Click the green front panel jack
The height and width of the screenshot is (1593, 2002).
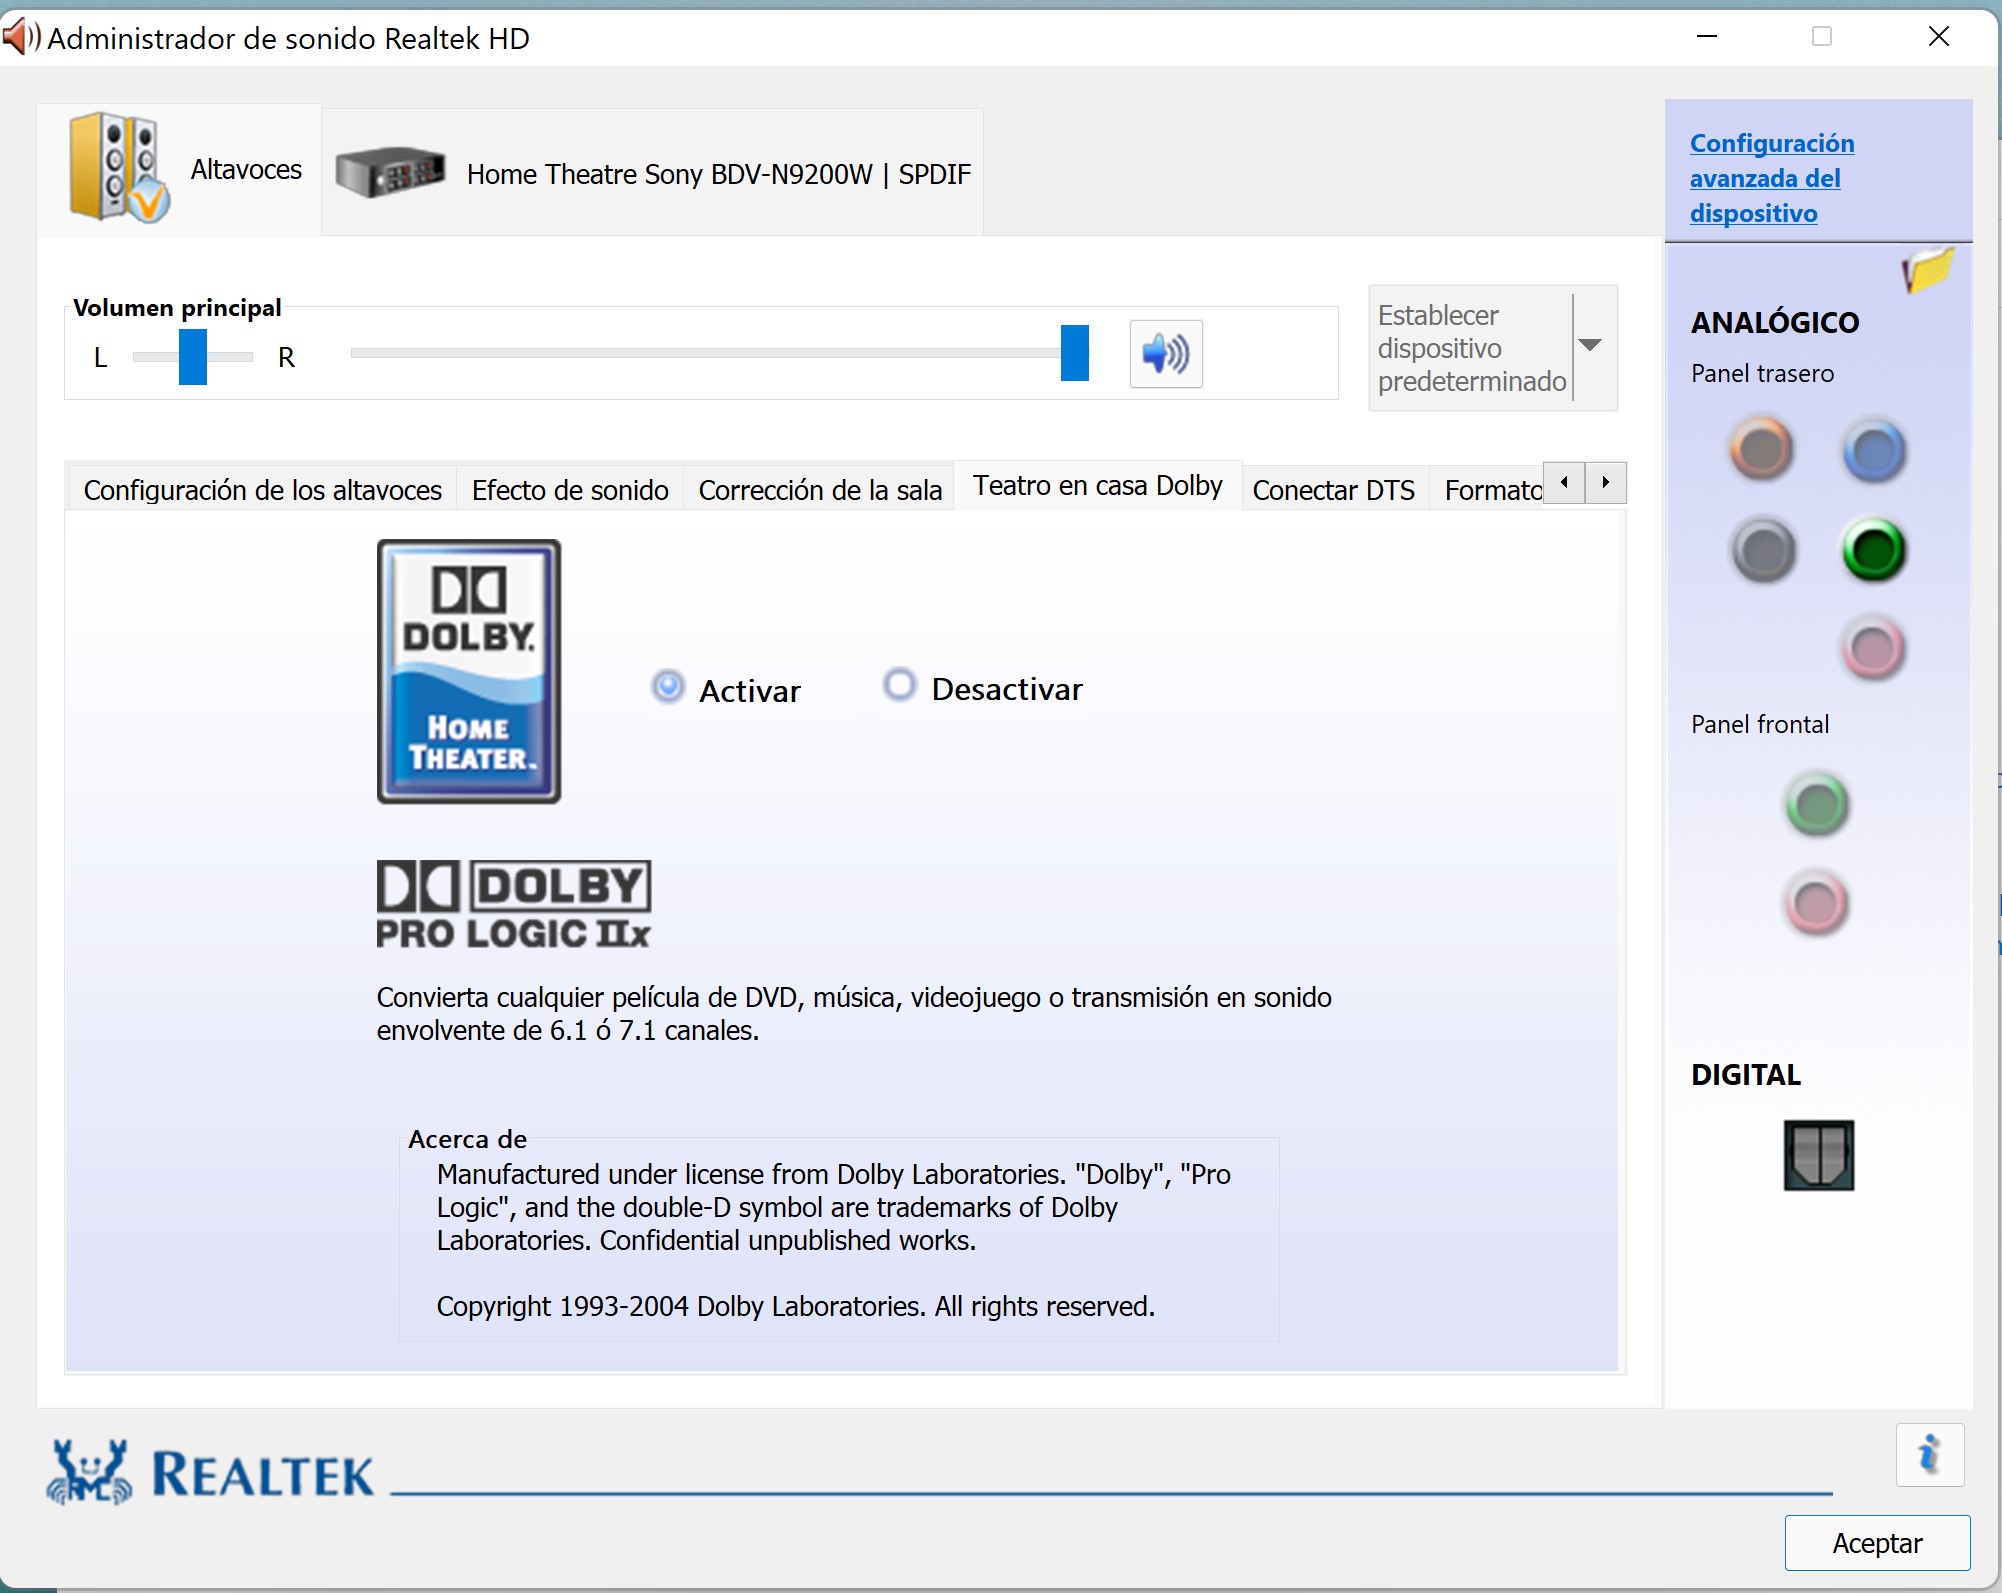click(1817, 805)
